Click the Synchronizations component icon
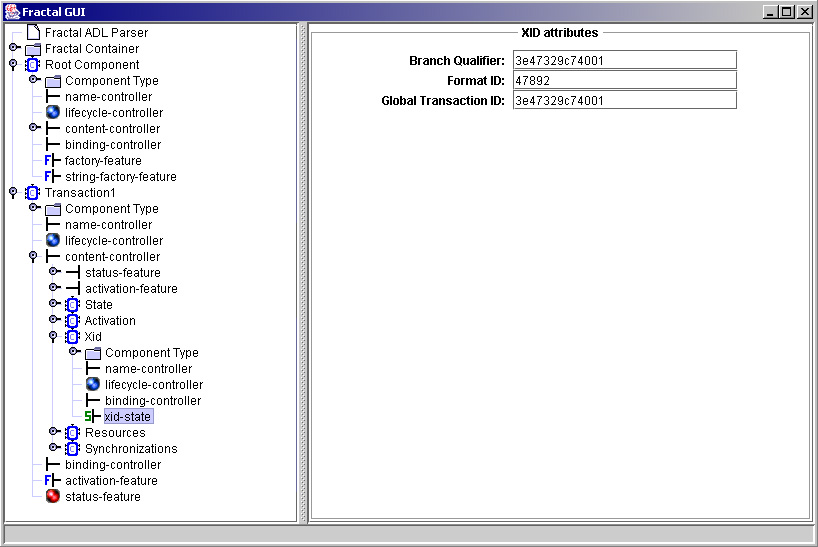 73,449
